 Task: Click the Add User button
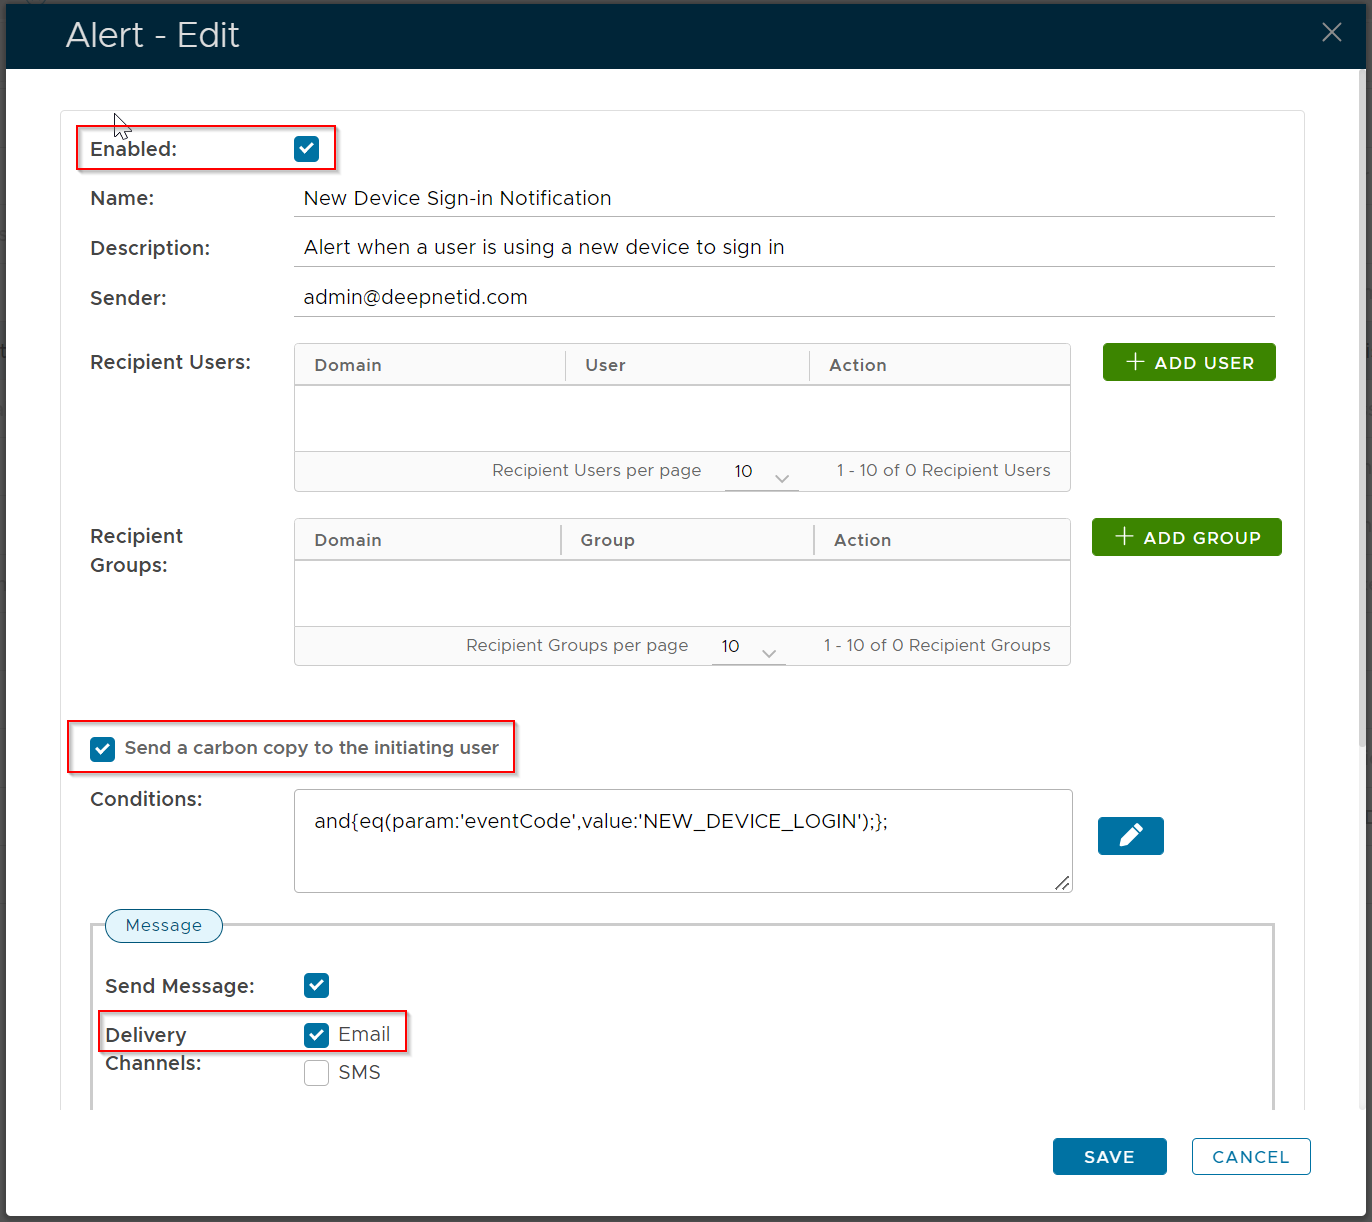[x=1188, y=363]
